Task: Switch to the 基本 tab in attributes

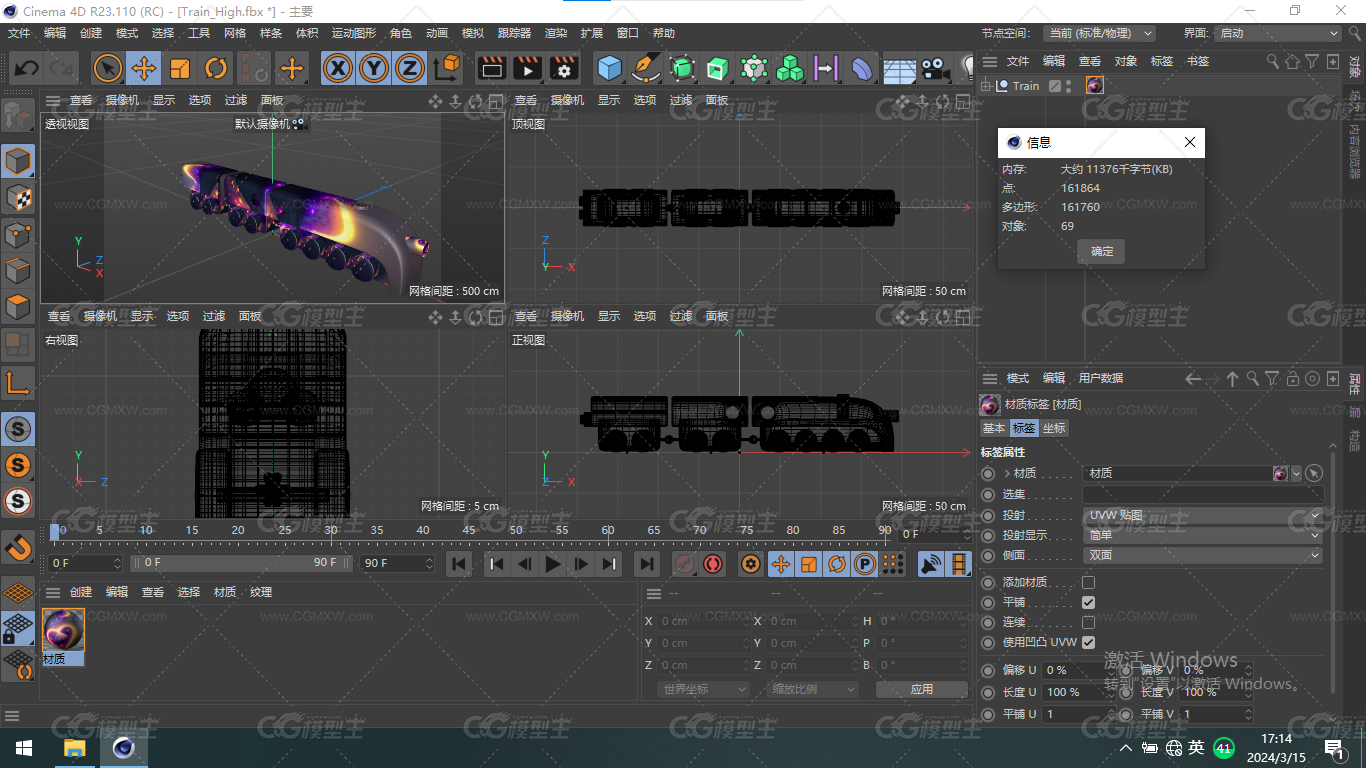Action: coord(993,428)
